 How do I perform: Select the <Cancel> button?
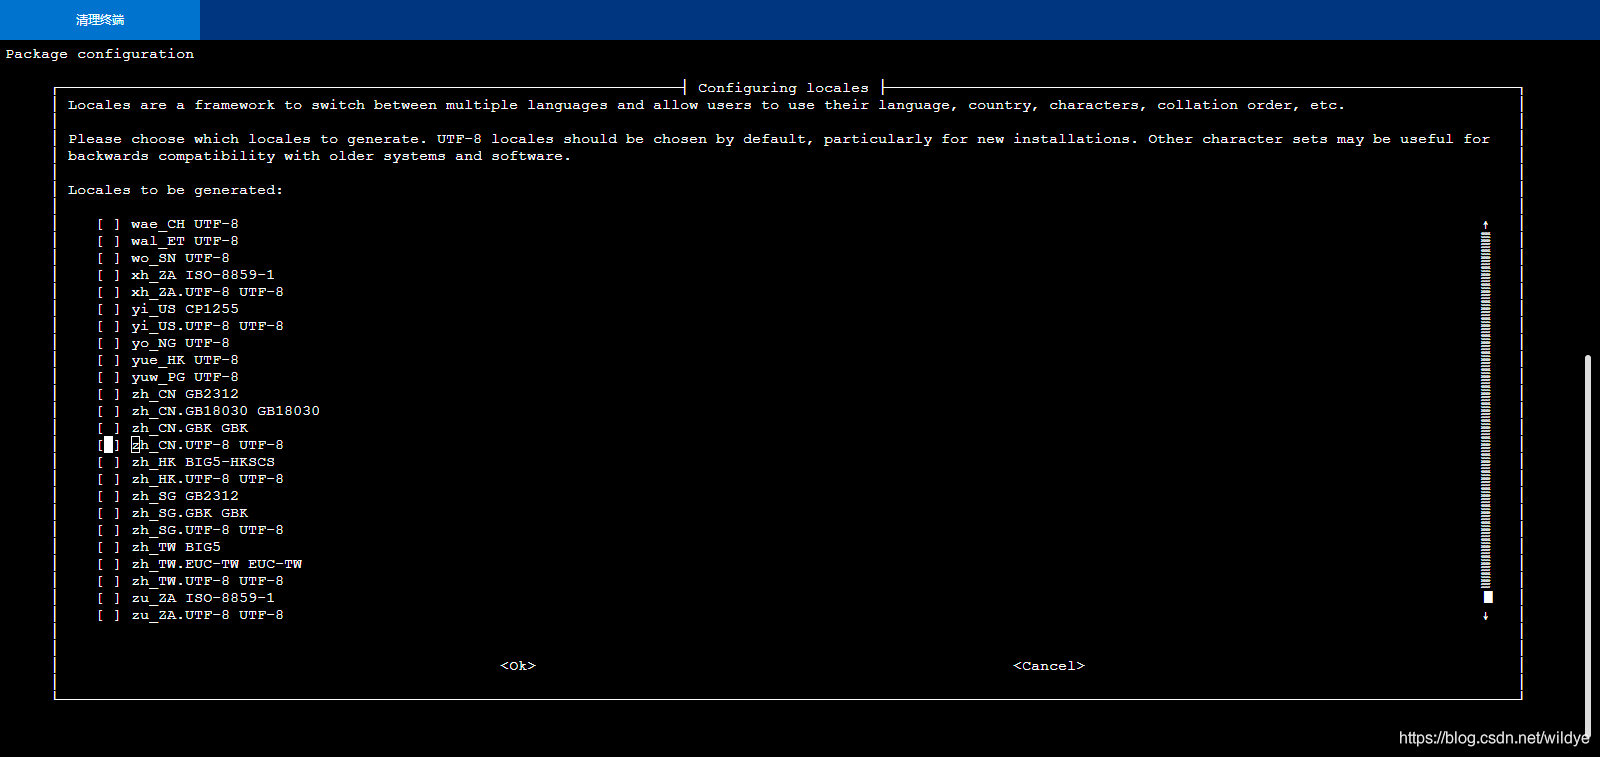coord(1049,666)
